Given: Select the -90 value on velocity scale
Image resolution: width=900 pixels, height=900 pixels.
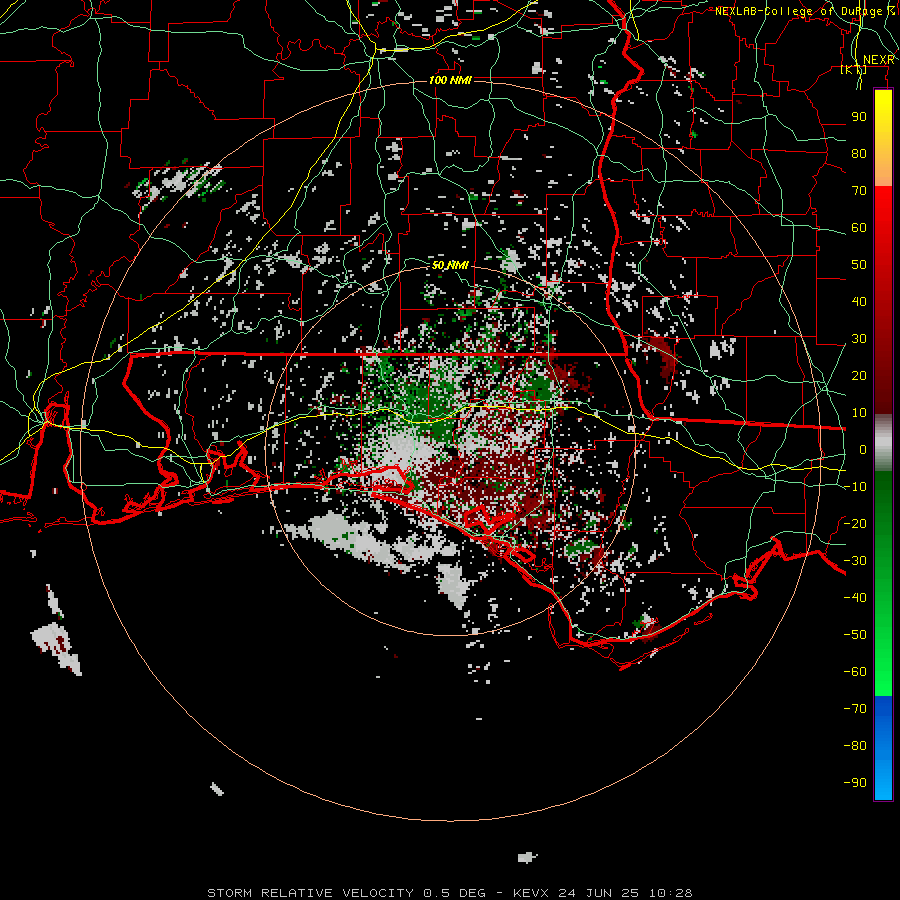Looking at the screenshot, I should pyautogui.click(x=855, y=783).
